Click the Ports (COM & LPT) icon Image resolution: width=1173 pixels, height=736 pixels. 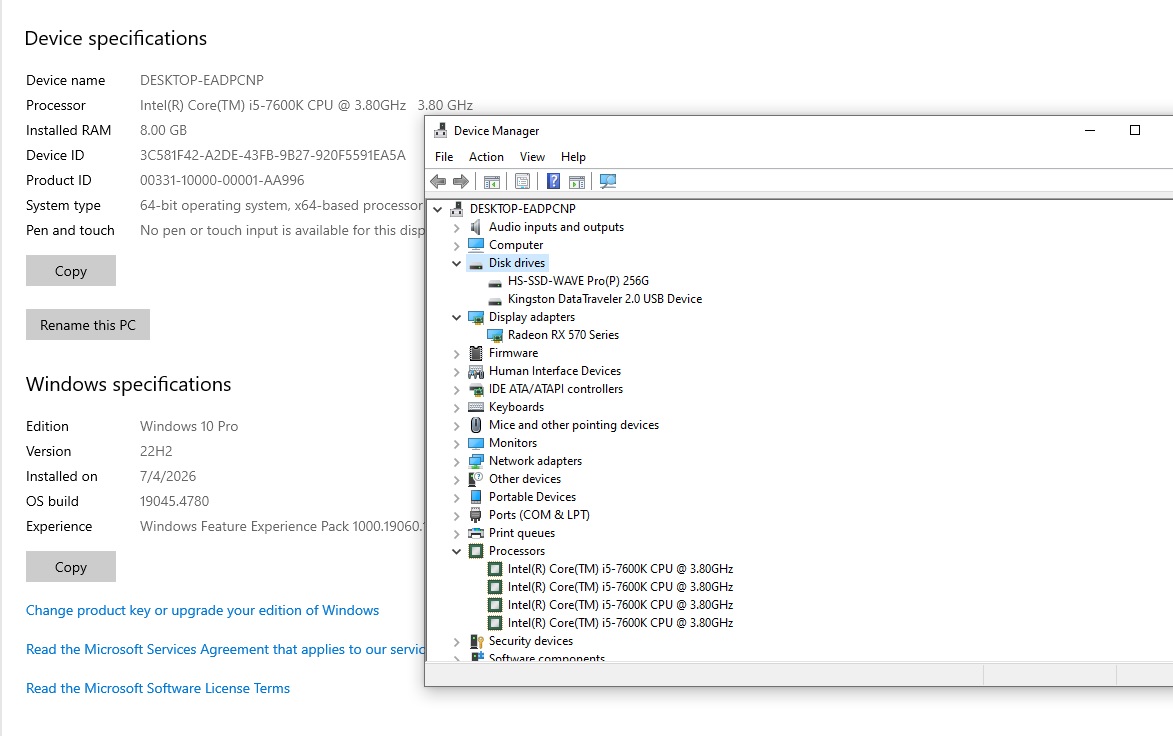476,515
